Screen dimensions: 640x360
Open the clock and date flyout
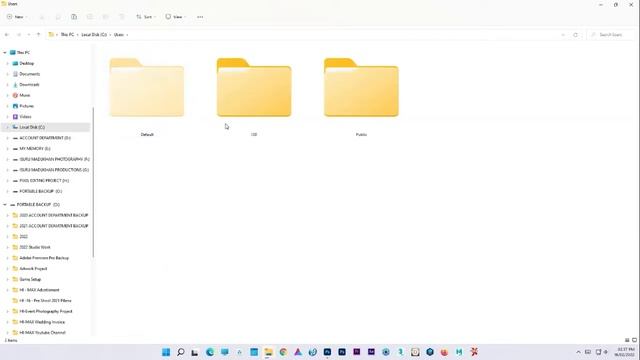click(x=624, y=352)
